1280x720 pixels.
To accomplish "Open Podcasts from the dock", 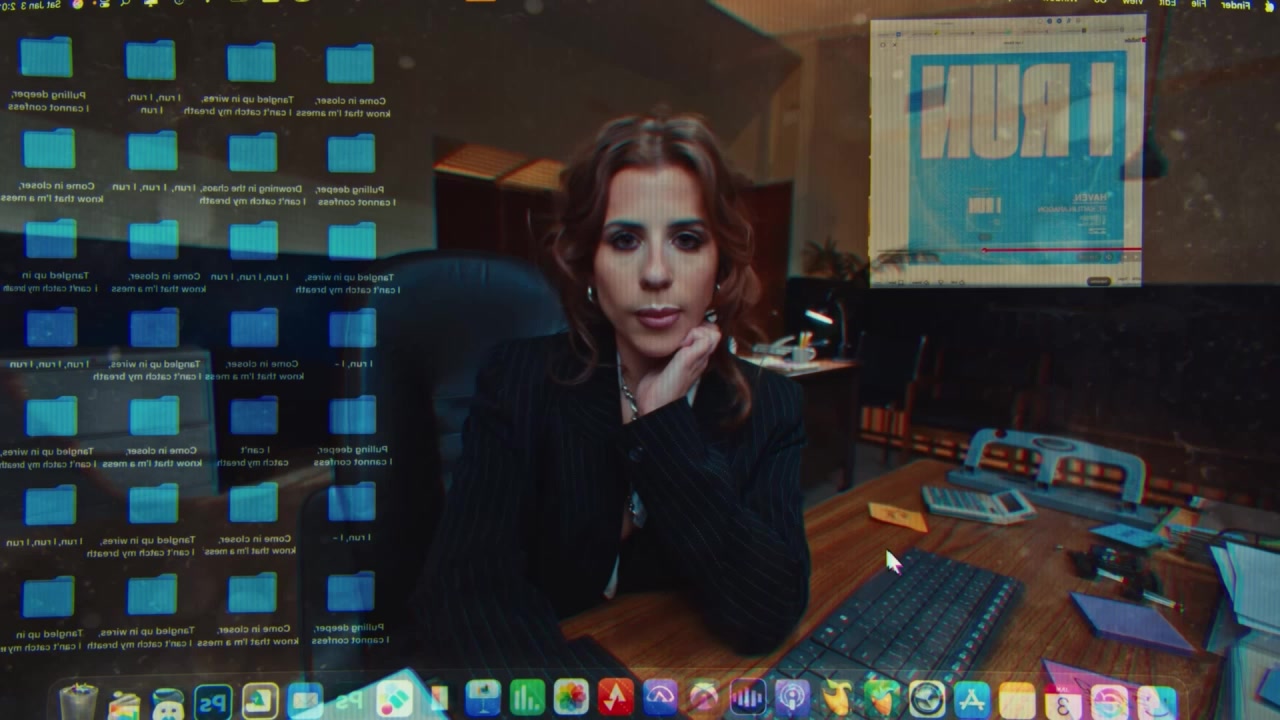I will [x=791, y=698].
